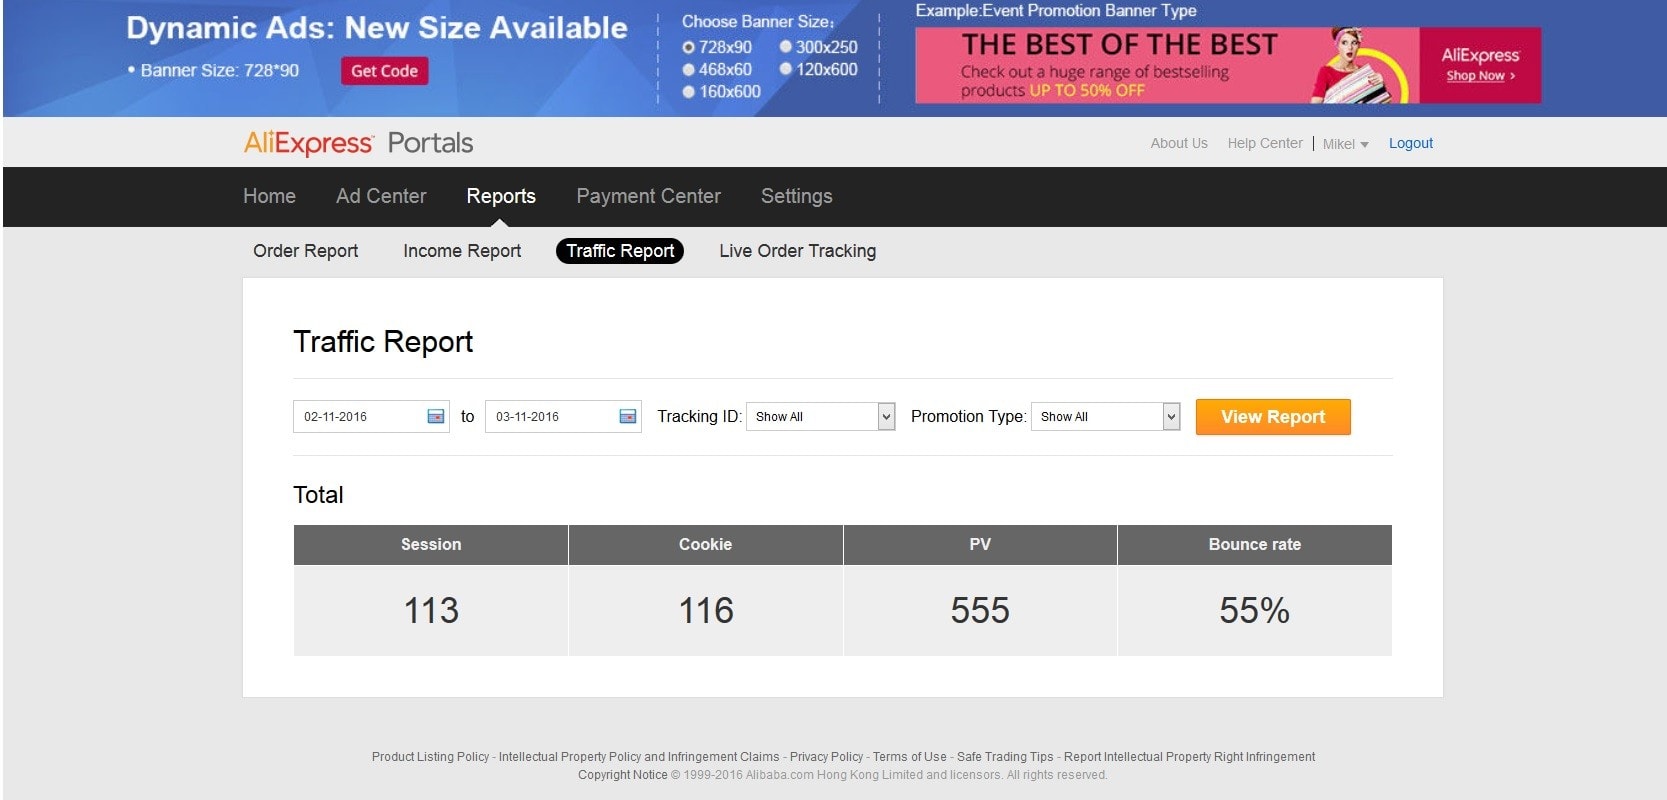Select the 160x600 banner size radio

pyautogui.click(x=688, y=92)
